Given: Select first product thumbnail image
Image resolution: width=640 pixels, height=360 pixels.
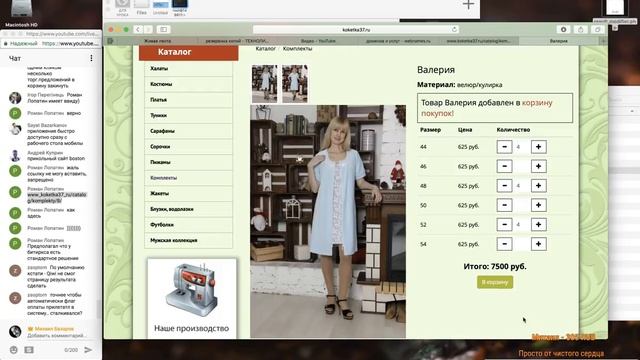Looking at the screenshot, I should coord(264,83).
